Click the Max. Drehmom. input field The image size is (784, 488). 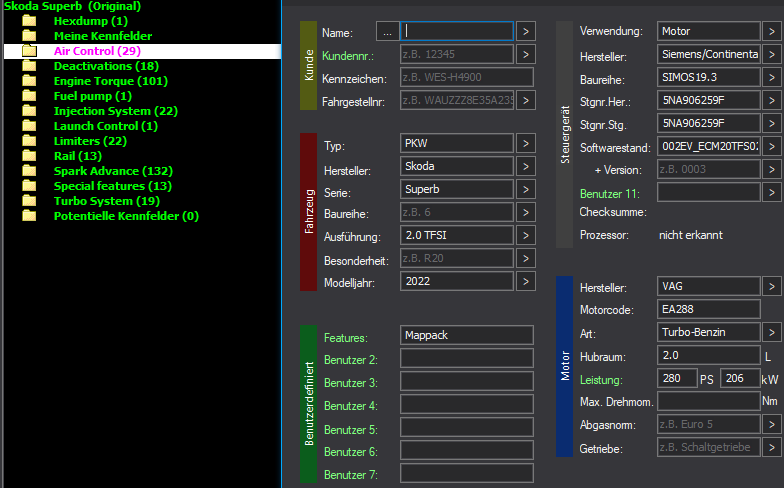point(708,401)
